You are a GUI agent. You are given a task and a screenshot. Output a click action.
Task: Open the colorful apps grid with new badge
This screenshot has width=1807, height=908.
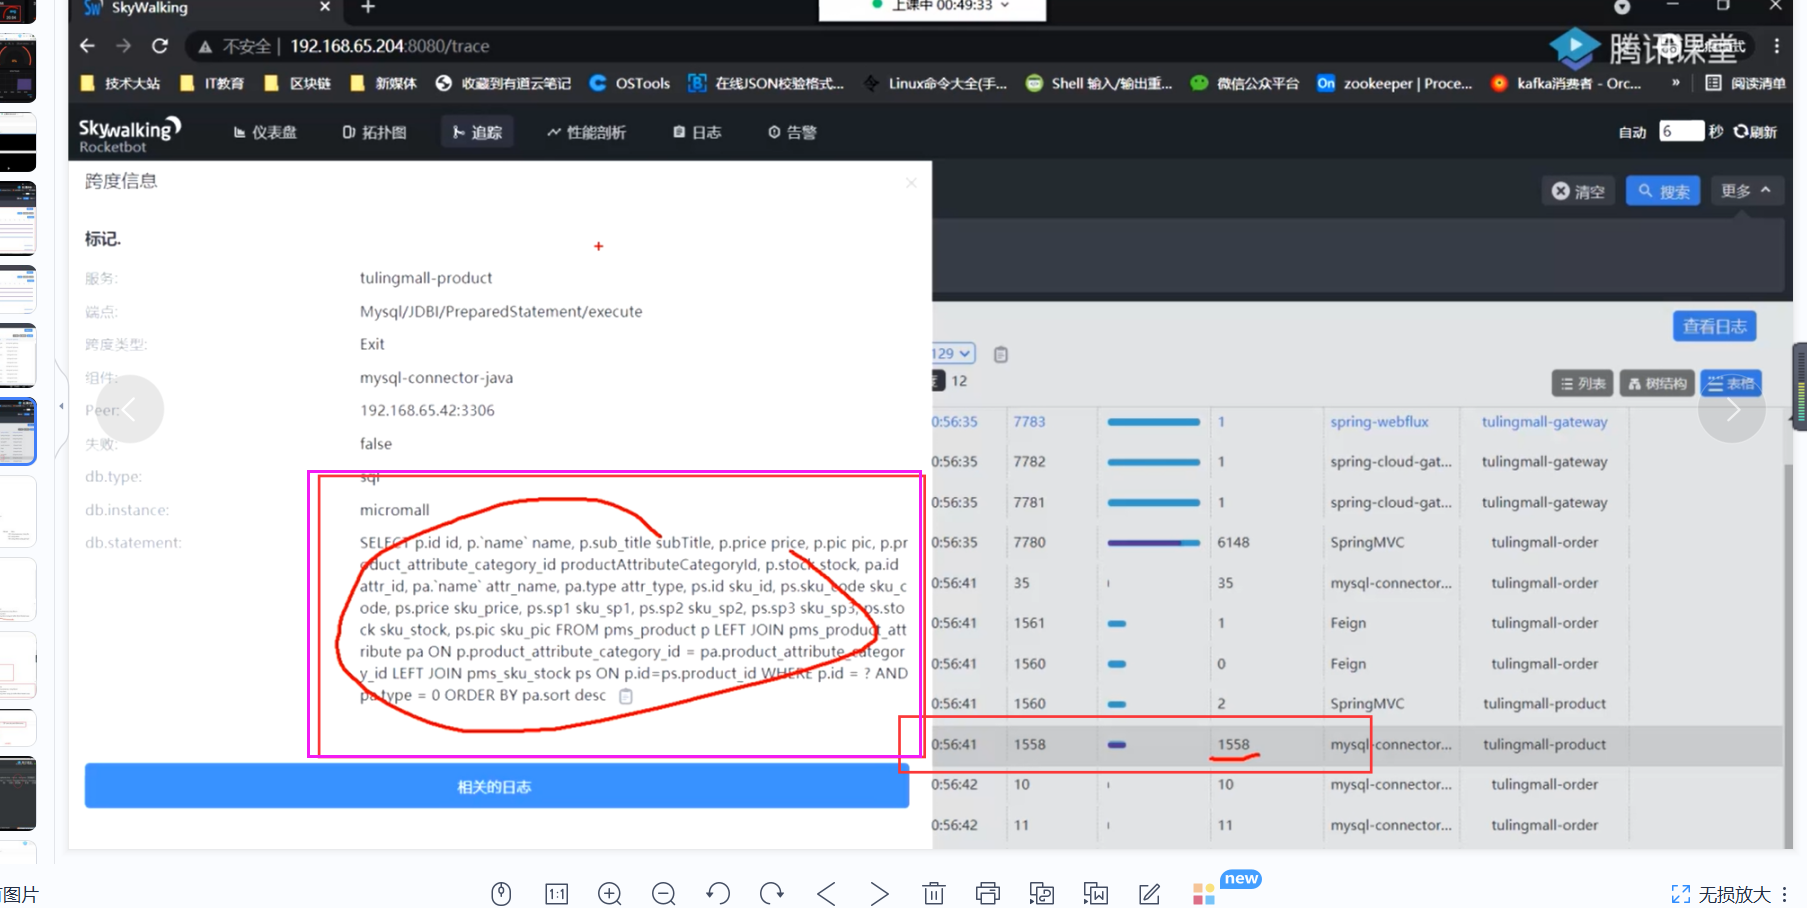(x=1204, y=893)
